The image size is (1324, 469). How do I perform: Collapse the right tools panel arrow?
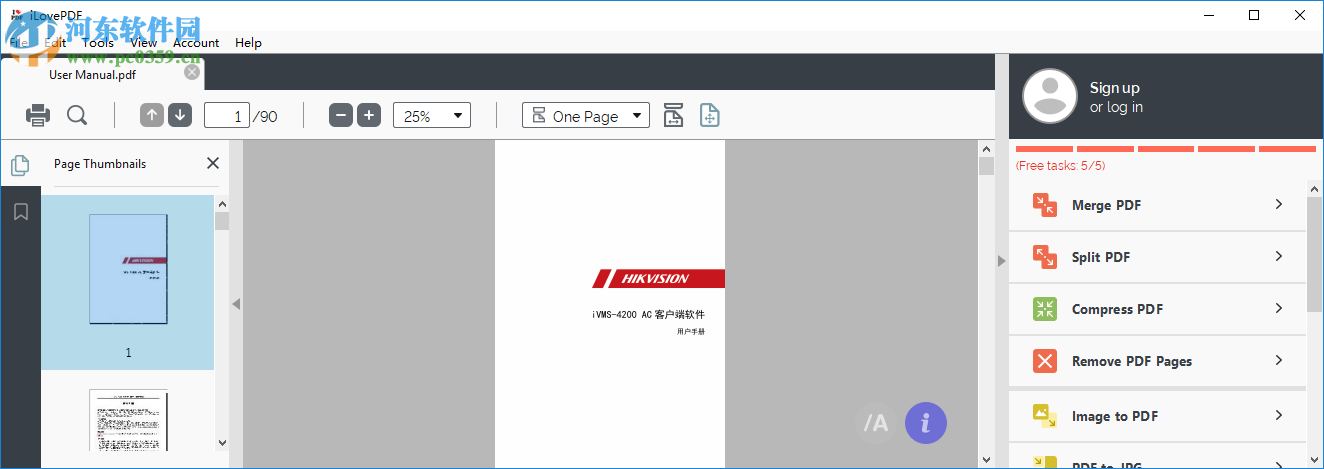(1001, 261)
